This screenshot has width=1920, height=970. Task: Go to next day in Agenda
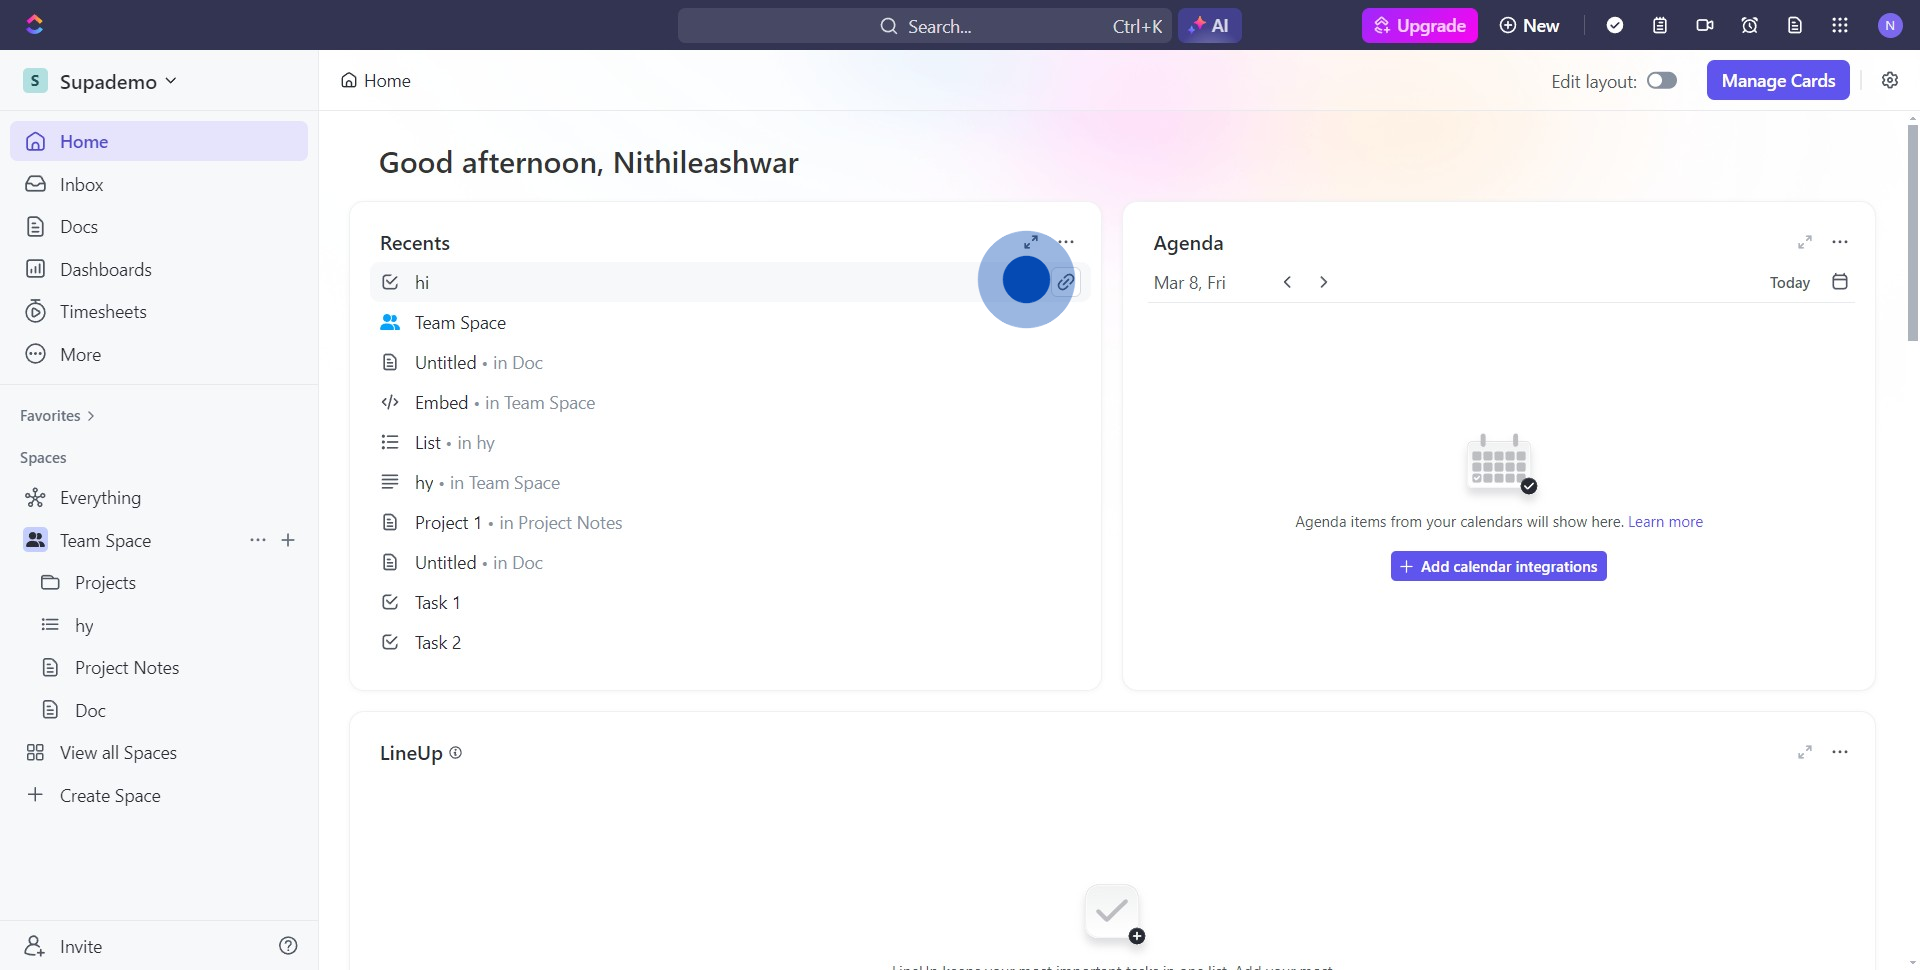tap(1324, 282)
